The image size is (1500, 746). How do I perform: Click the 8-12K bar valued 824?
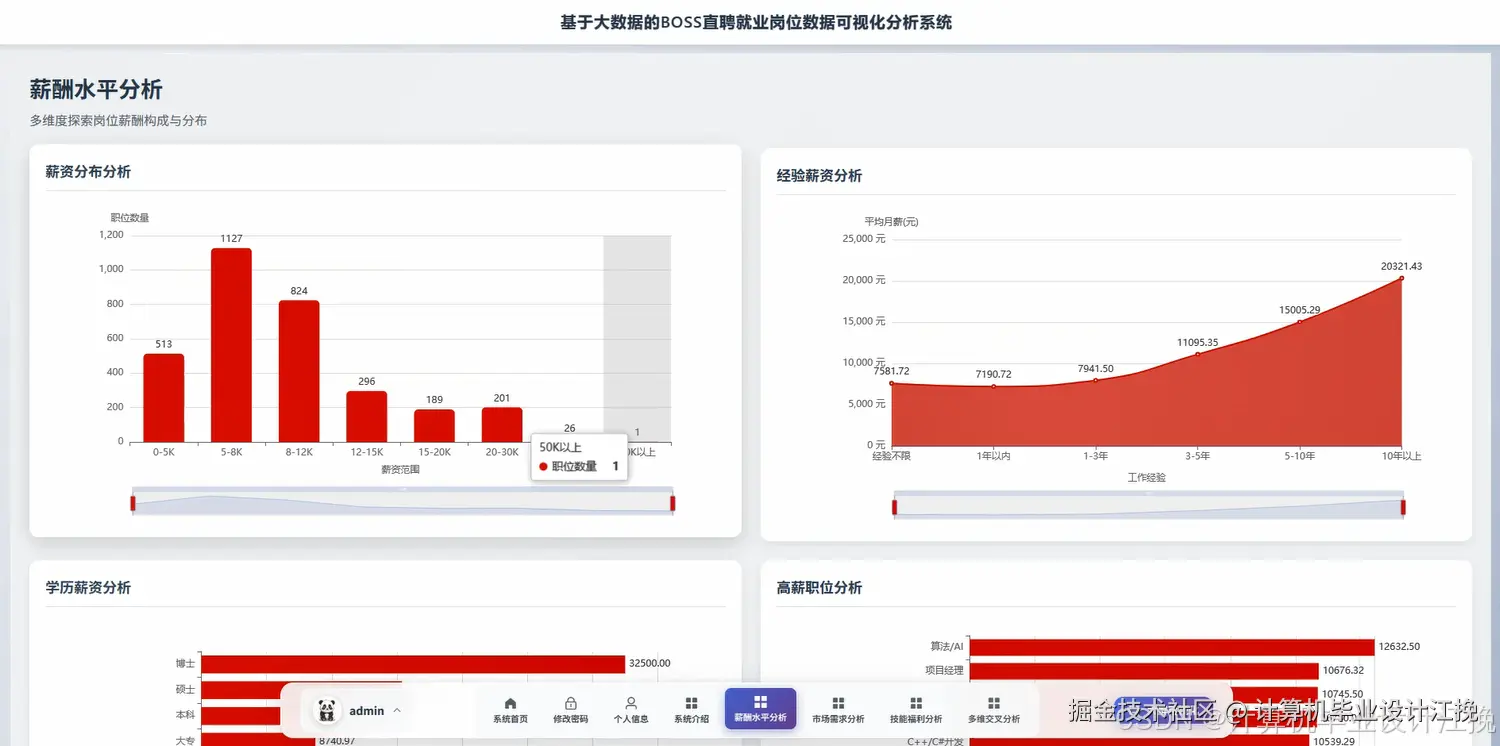[299, 371]
